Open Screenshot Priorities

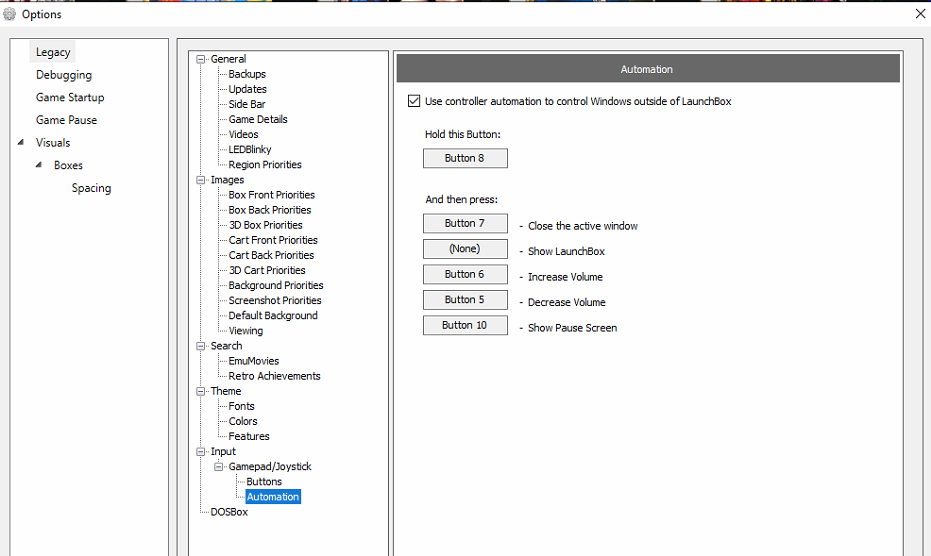pyautogui.click(x=275, y=301)
